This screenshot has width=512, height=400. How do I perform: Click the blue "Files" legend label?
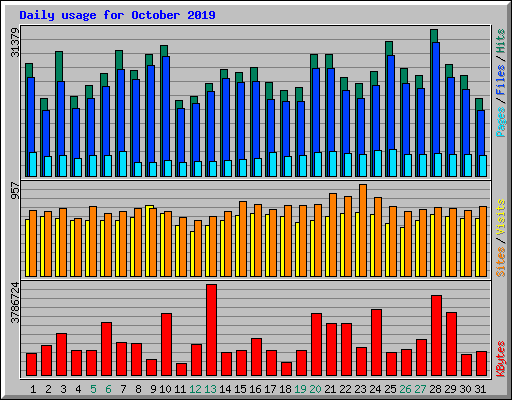[500, 80]
